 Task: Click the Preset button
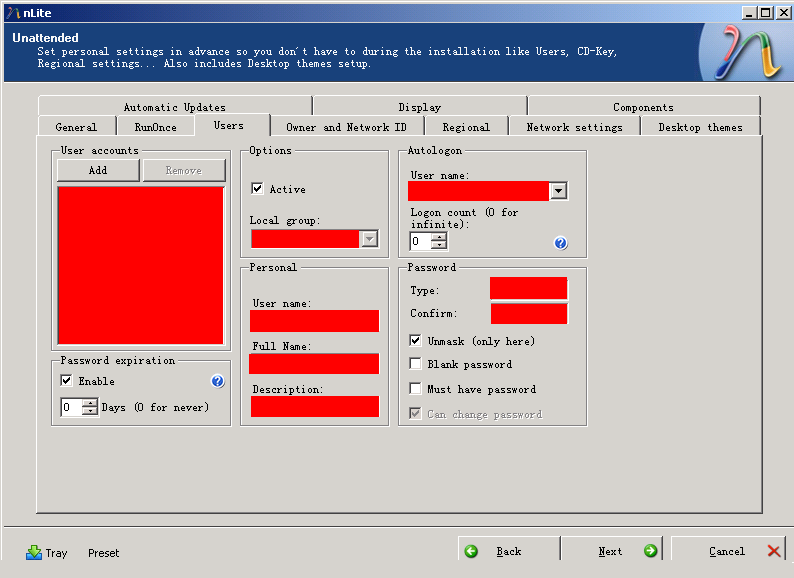[103, 553]
